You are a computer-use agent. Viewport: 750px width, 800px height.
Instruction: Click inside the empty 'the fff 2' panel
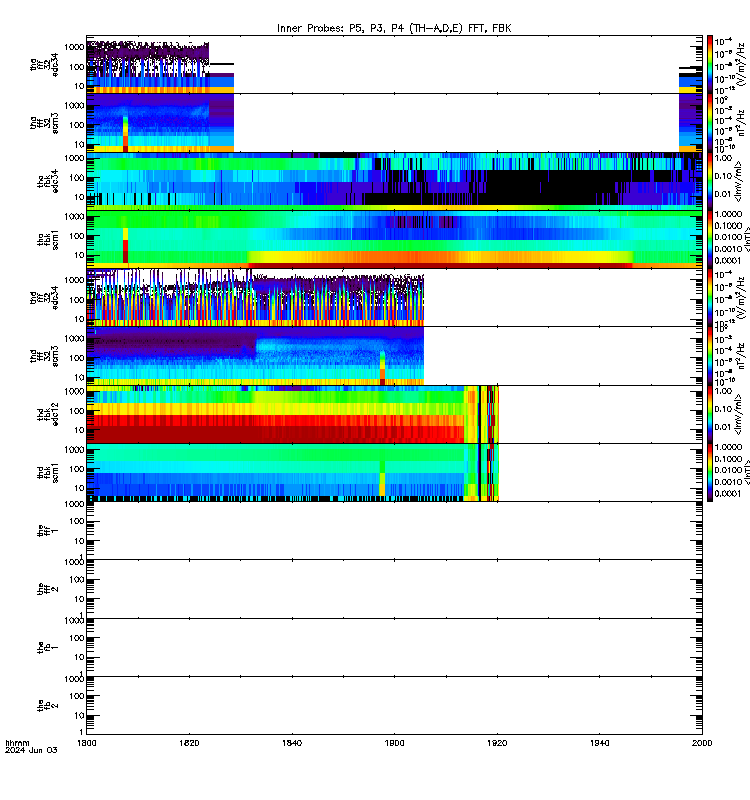394,589
